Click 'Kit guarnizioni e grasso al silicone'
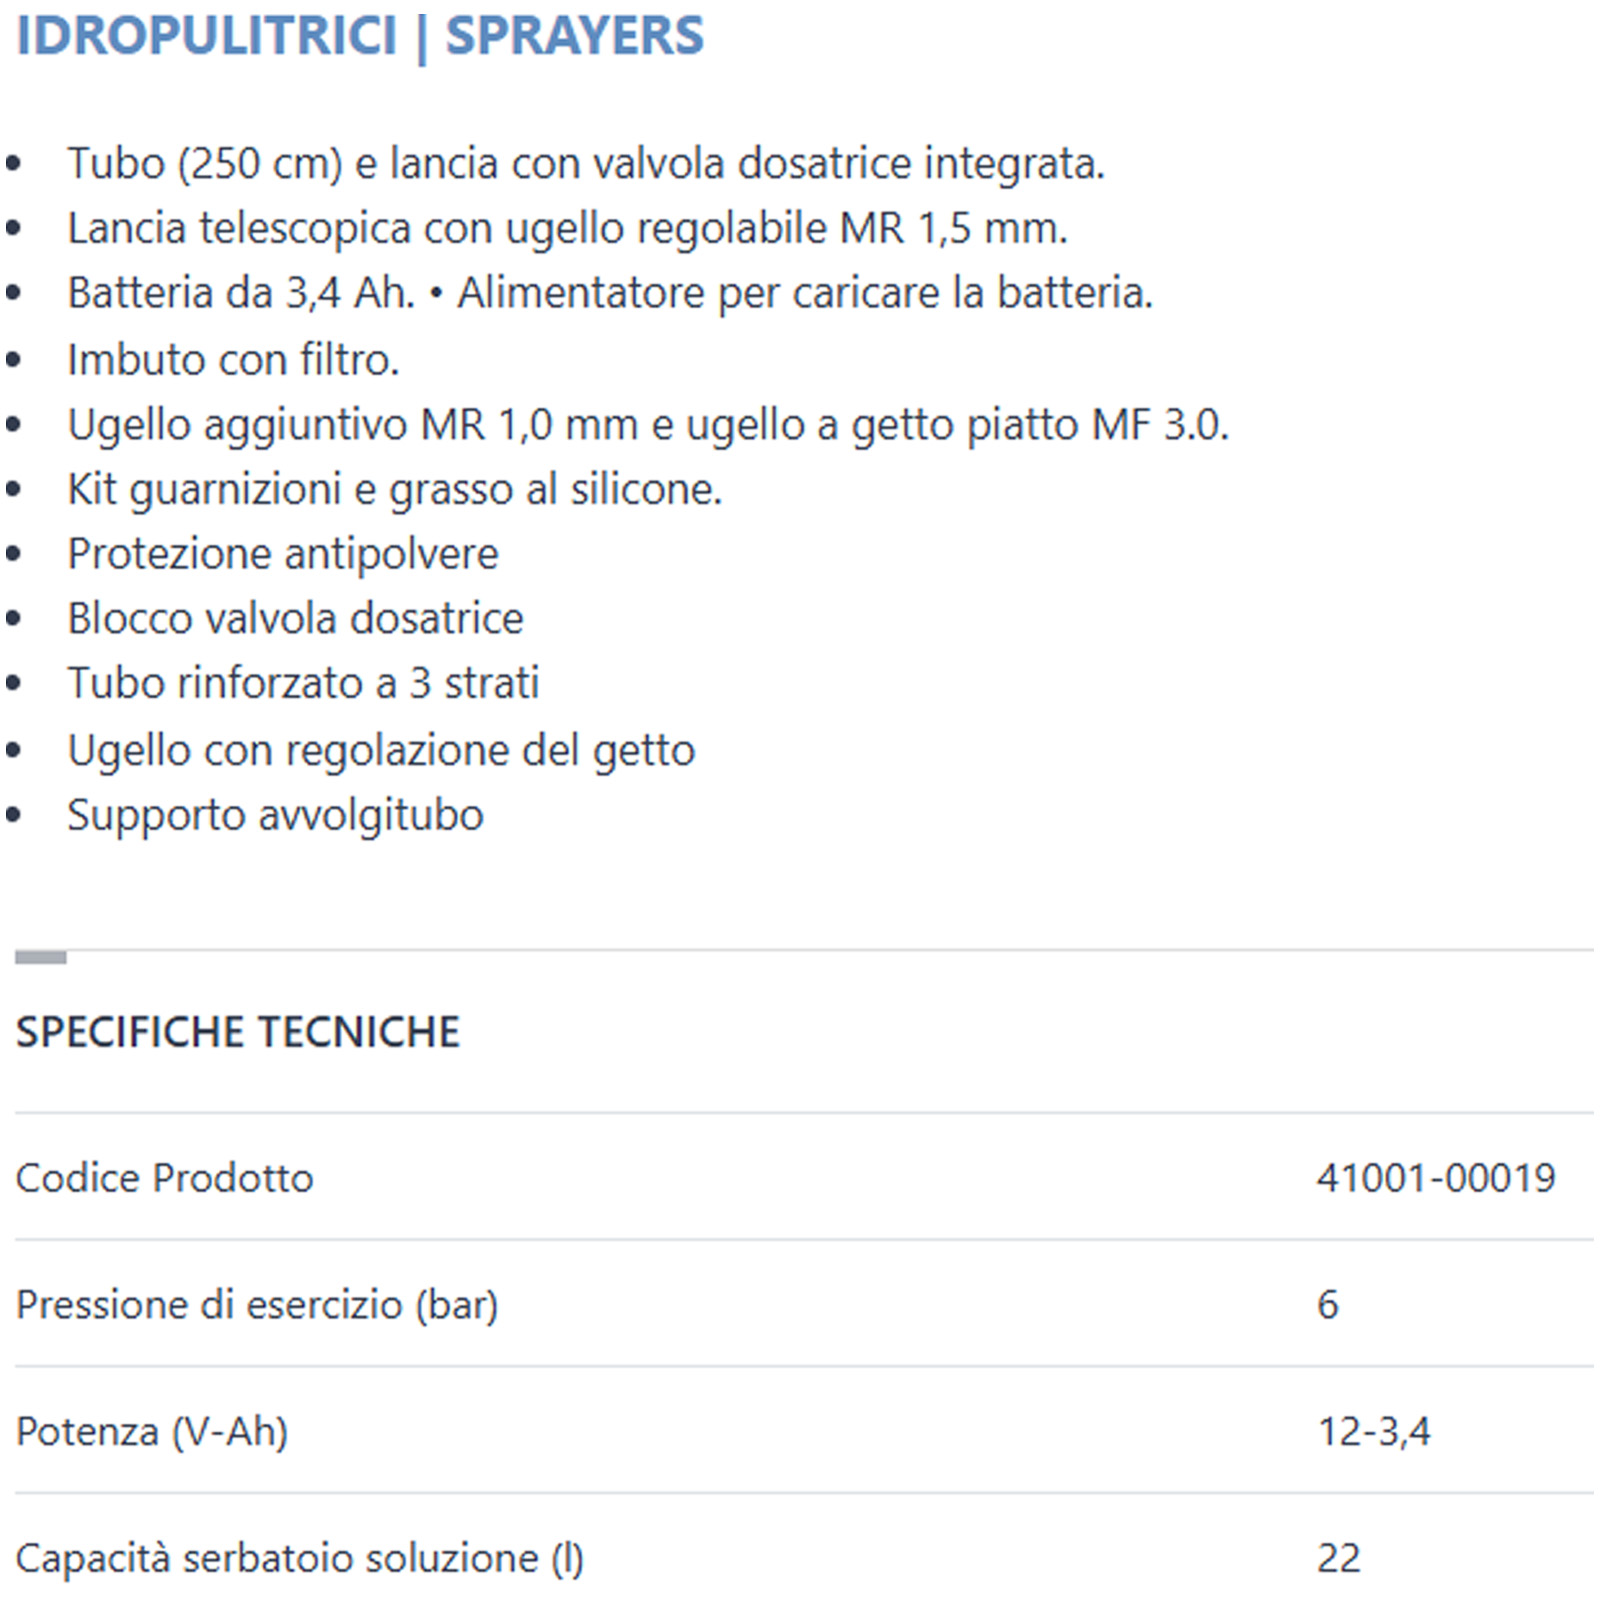Image resolution: width=1600 pixels, height=1600 pixels. 394,489
